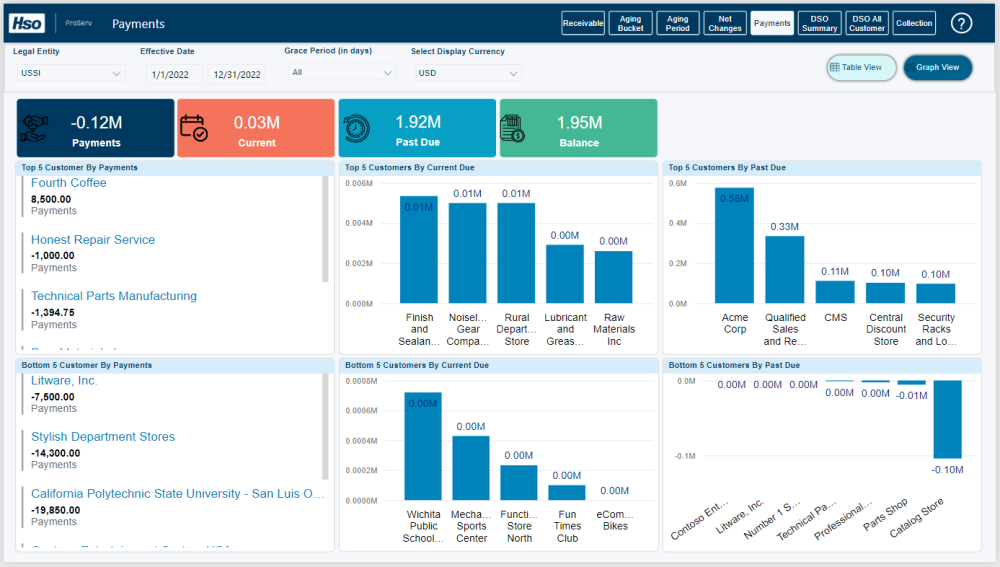
Task: Click the Current calendar check icon
Action: pyautogui.click(x=194, y=128)
